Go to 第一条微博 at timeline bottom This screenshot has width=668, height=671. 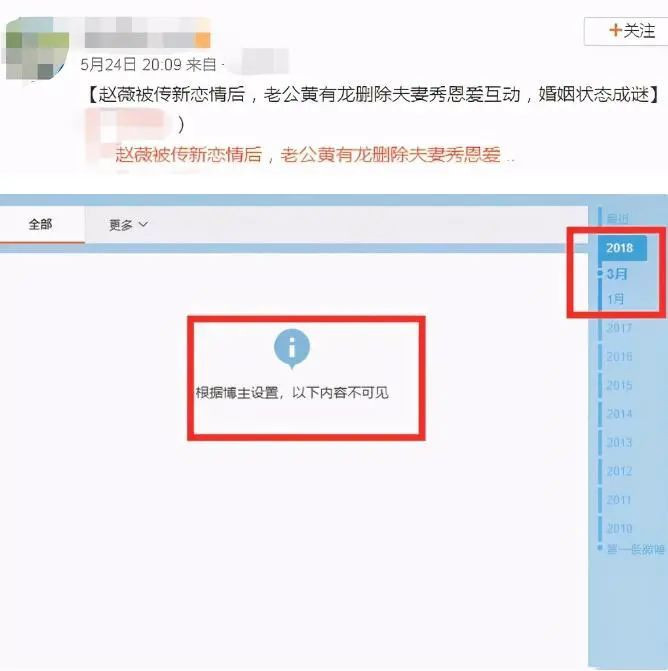point(635,549)
